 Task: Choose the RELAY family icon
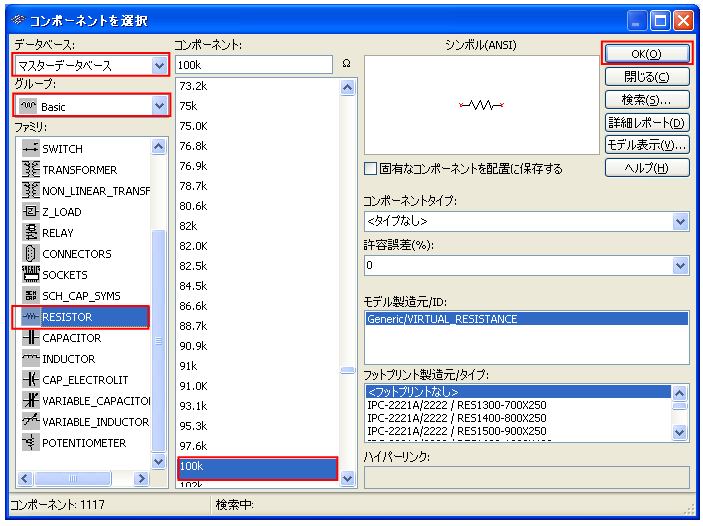click(30, 233)
